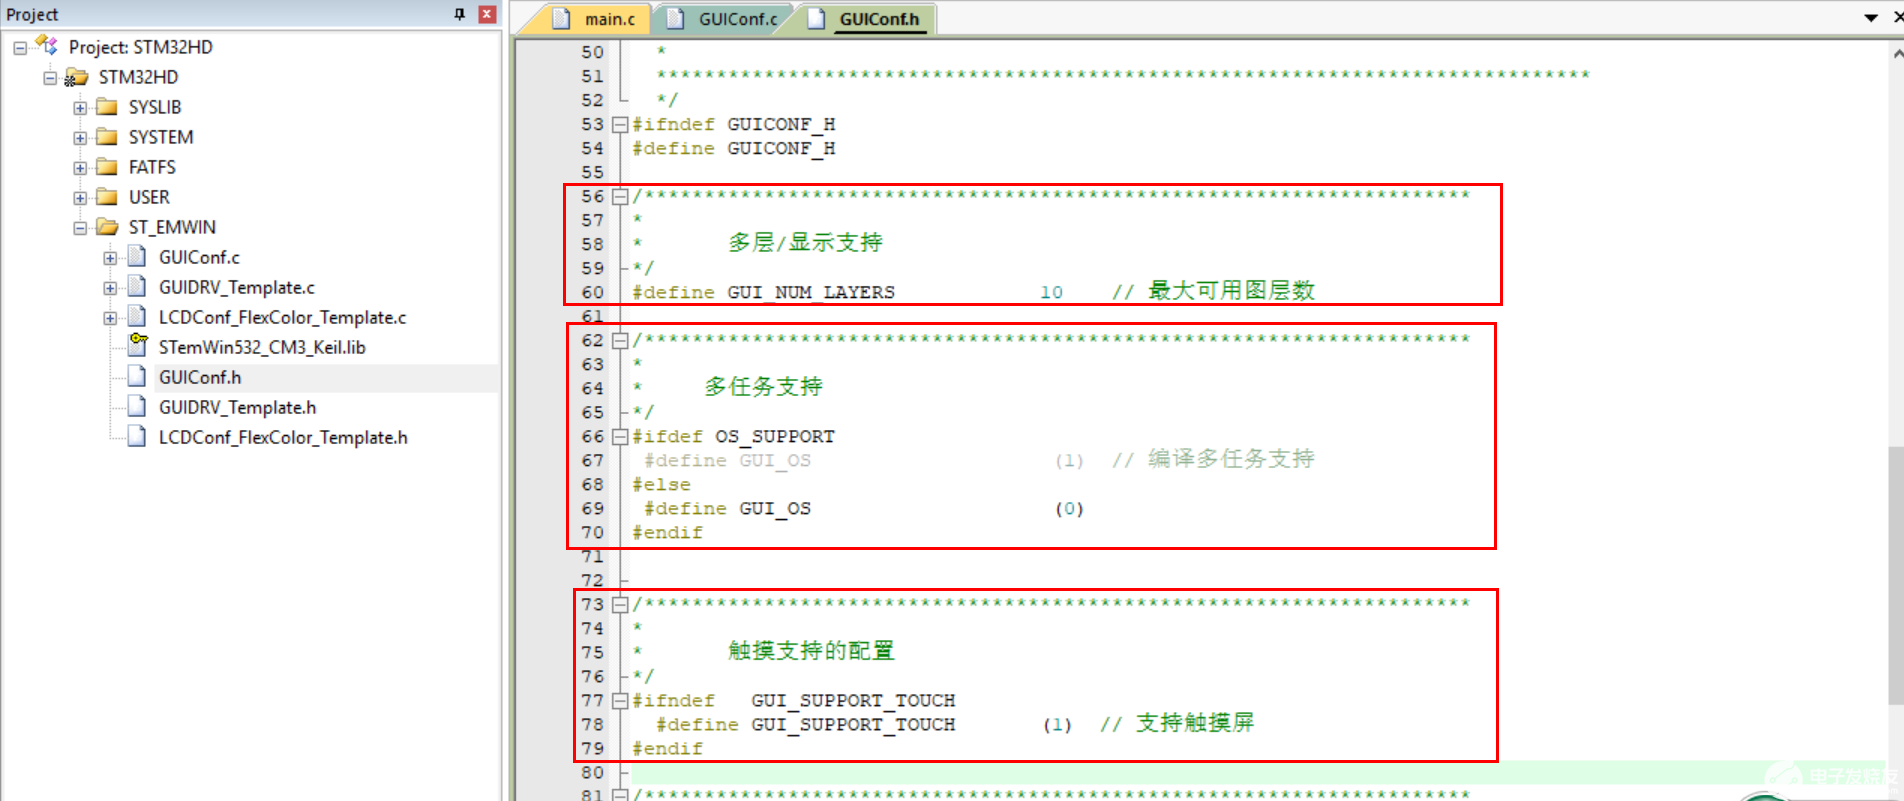
Task: Click the SYSTEM folder icon
Action: [107, 137]
